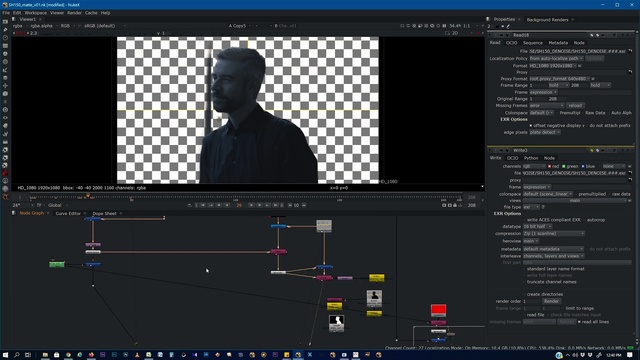Click the yellow Roto node near the magenta node
Screen dimensions: 640x360
tap(376, 278)
